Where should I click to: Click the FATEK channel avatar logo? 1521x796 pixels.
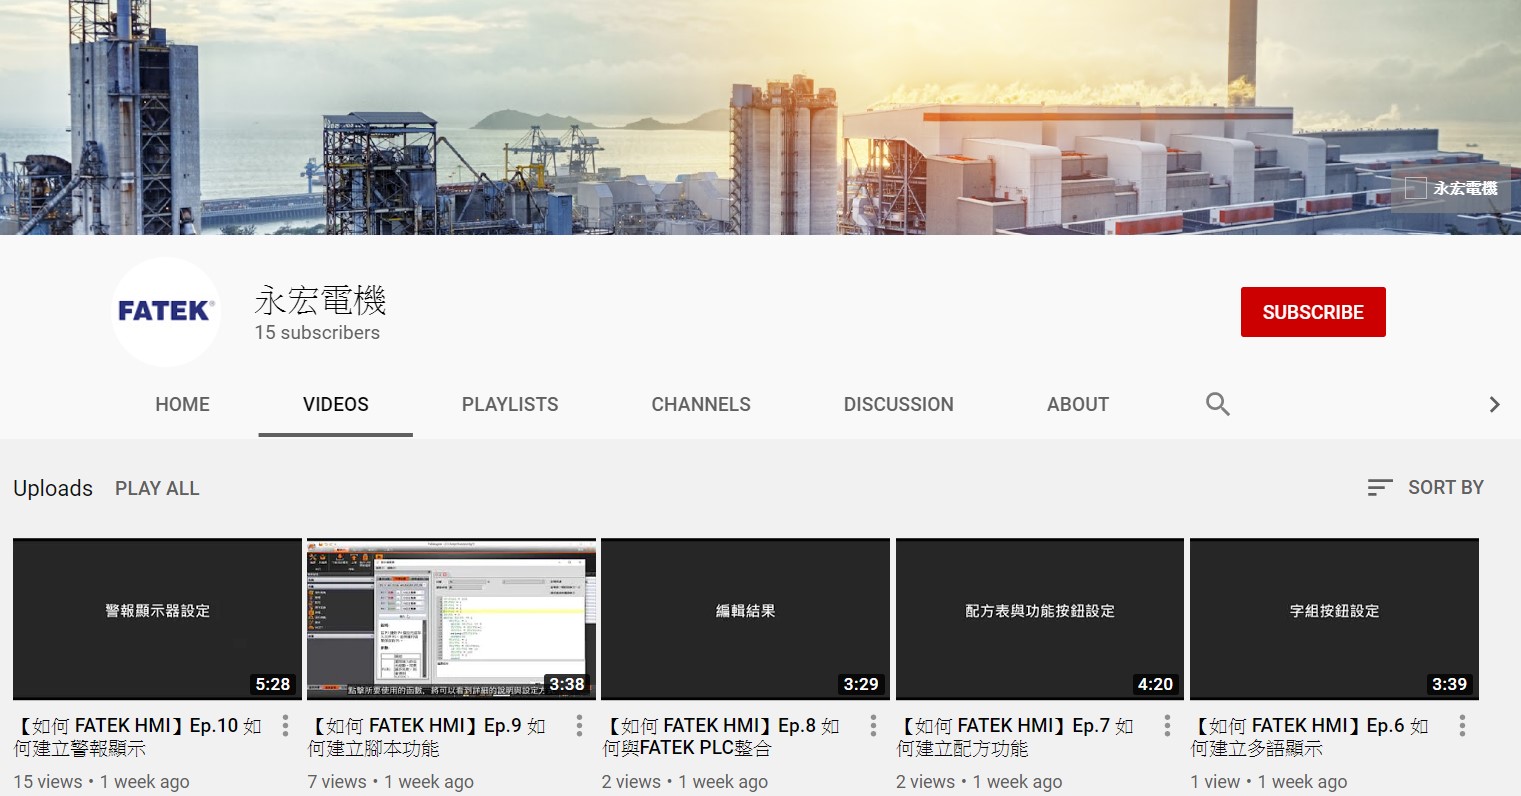click(166, 312)
